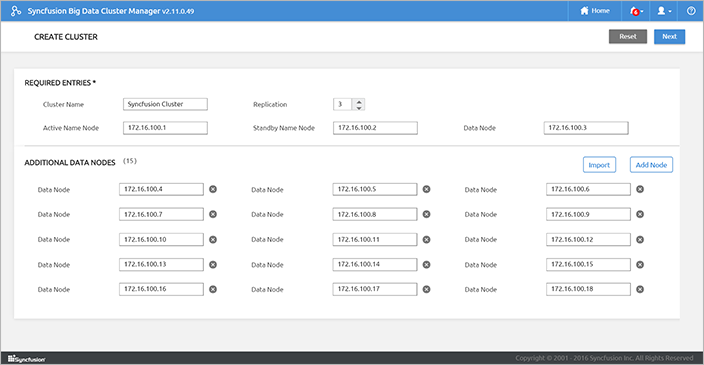Remove data node 172.16.100.12

(x=640, y=240)
